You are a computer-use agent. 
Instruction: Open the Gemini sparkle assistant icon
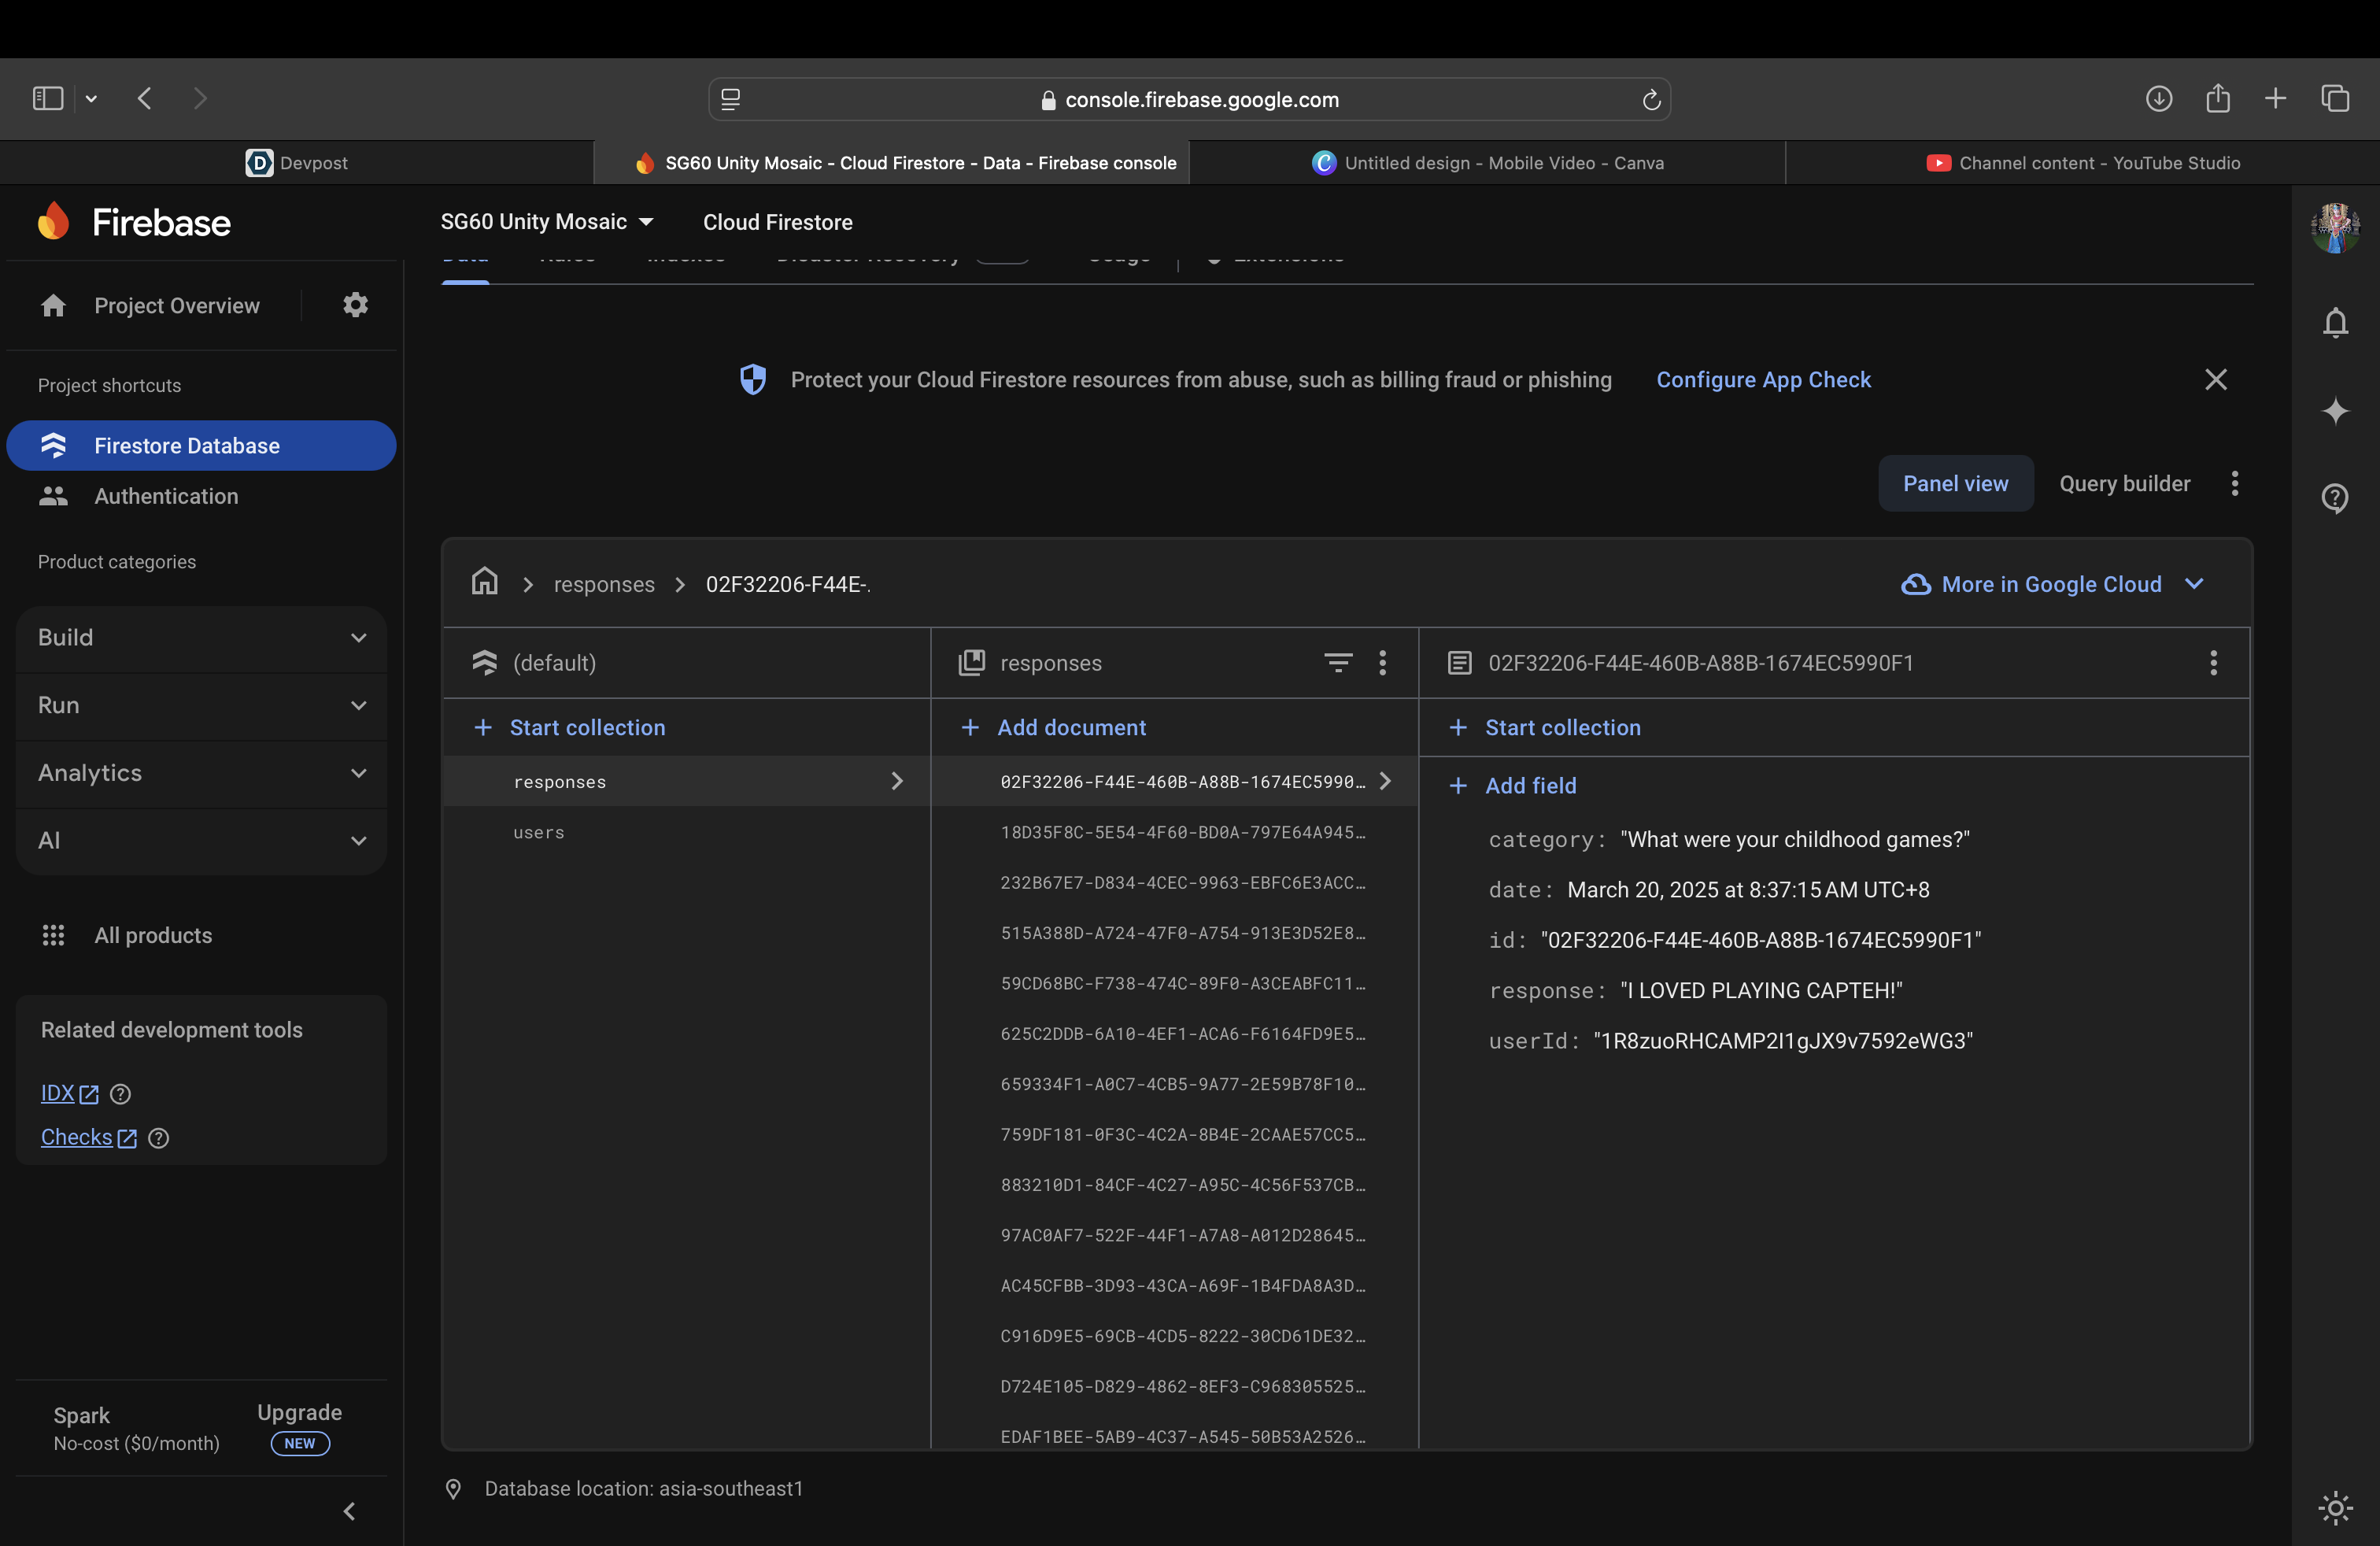pos(2335,411)
